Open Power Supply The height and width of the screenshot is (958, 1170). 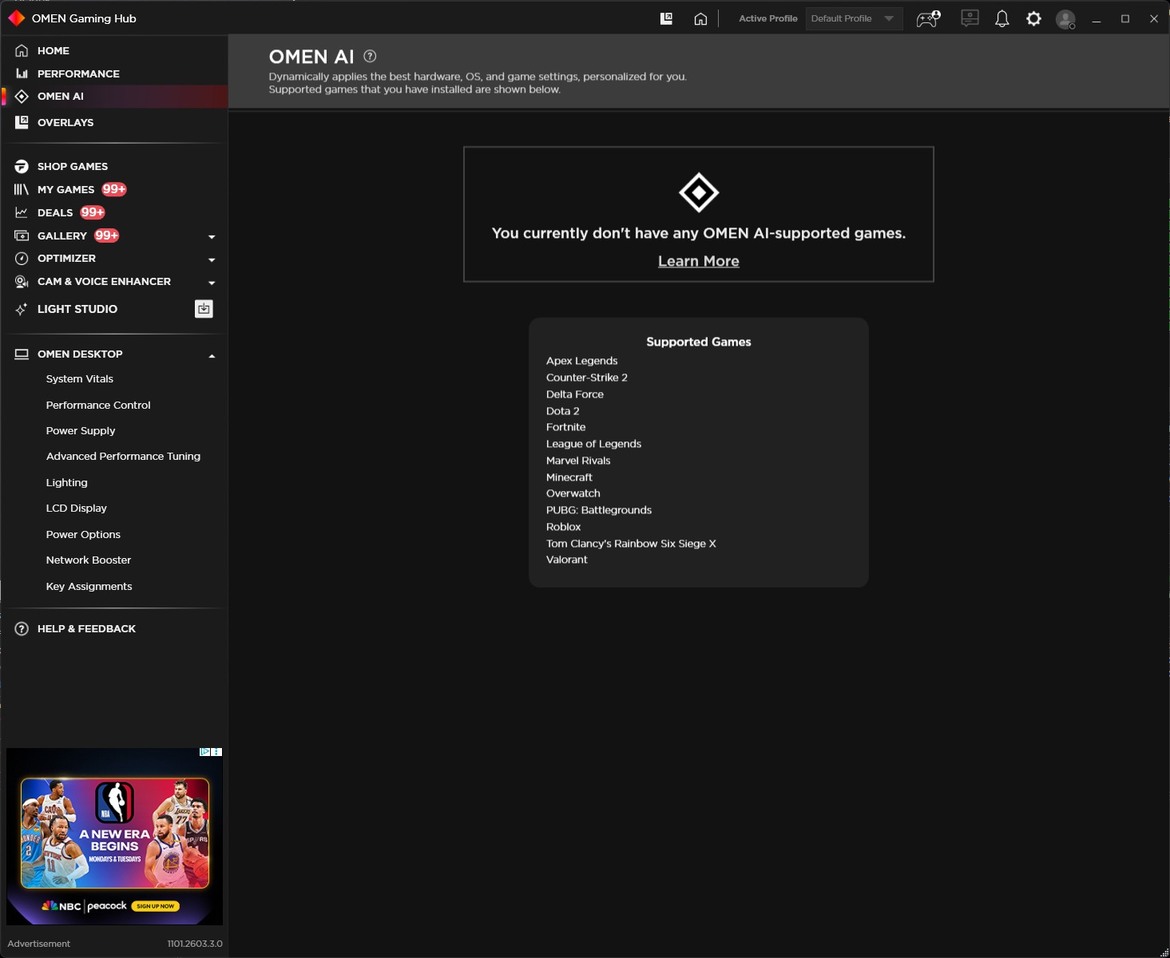[x=81, y=431]
